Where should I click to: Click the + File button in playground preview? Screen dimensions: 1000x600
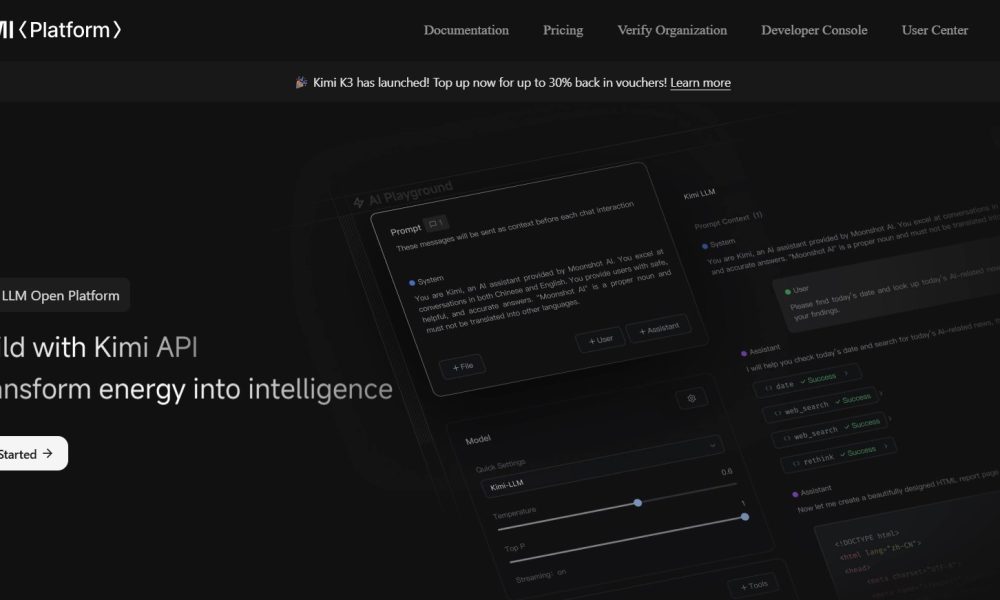coord(462,366)
